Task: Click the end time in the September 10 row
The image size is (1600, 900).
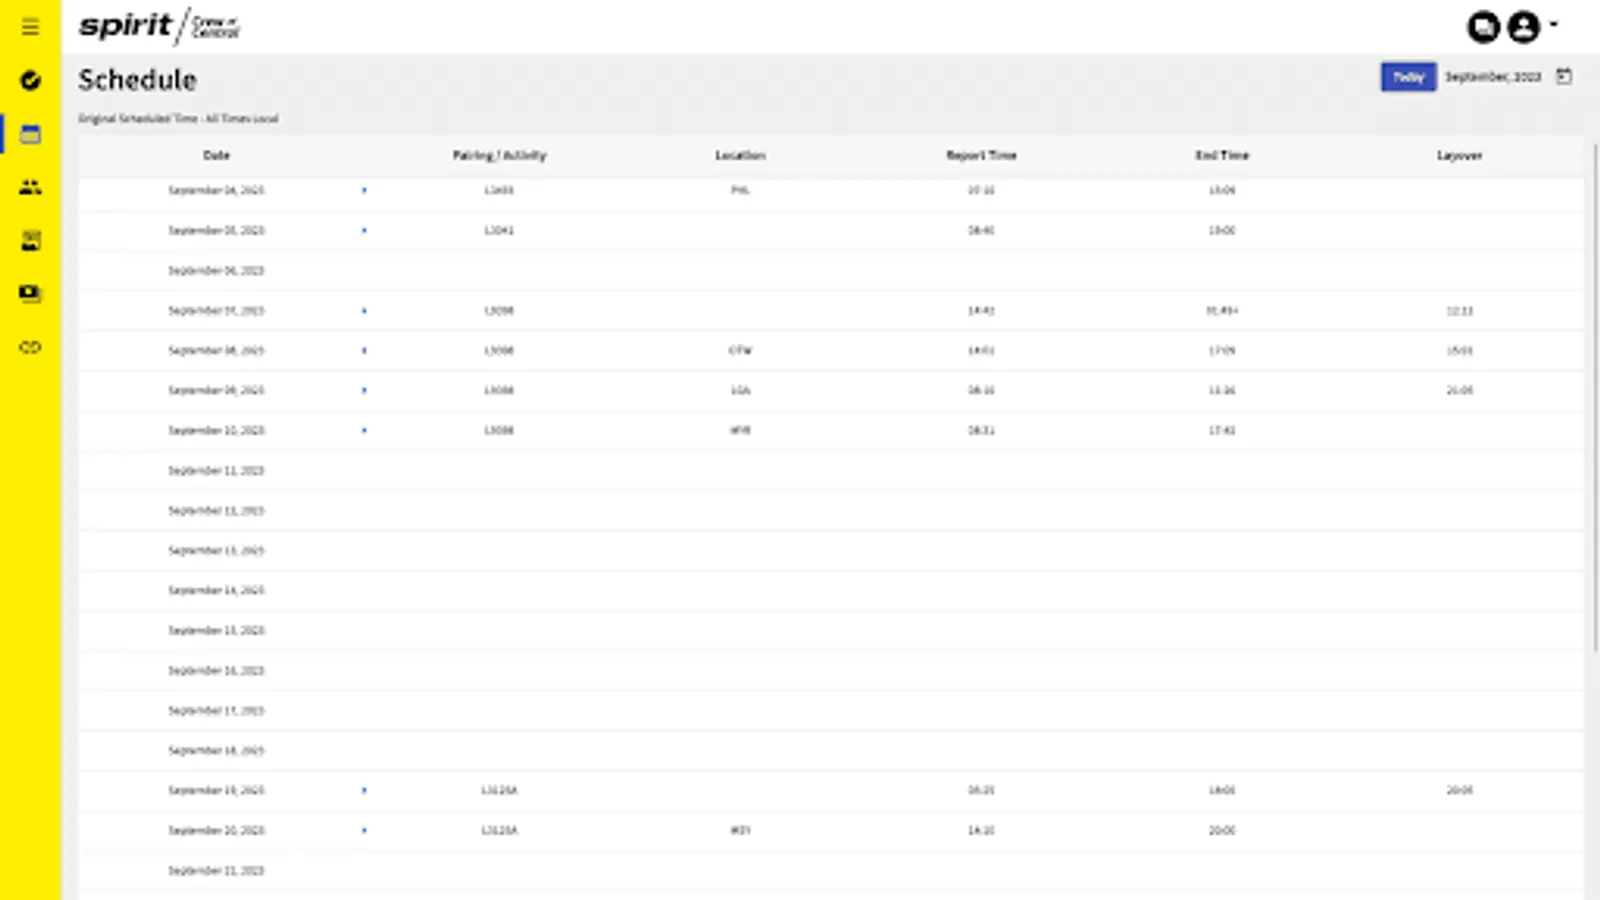Action: [x=1222, y=430]
